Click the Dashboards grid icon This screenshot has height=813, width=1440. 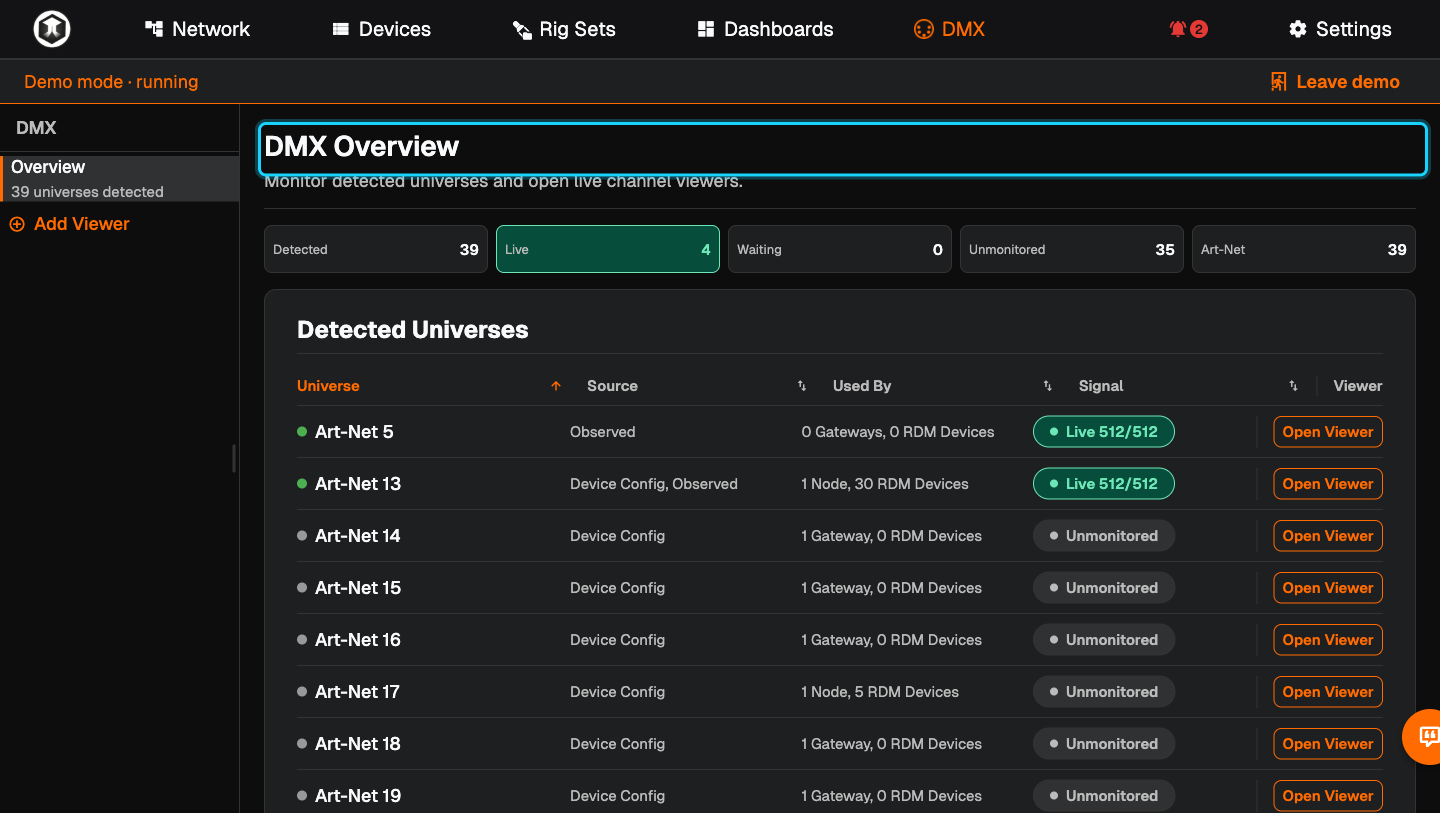[x=706, y=29]
